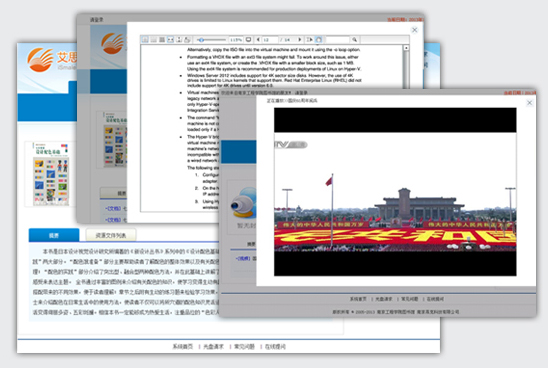The width and height of the screenshot is (548, 368).
Task: Click the document viewer's vertical scrollbar up arrow
Action: [x=406, y=48]
